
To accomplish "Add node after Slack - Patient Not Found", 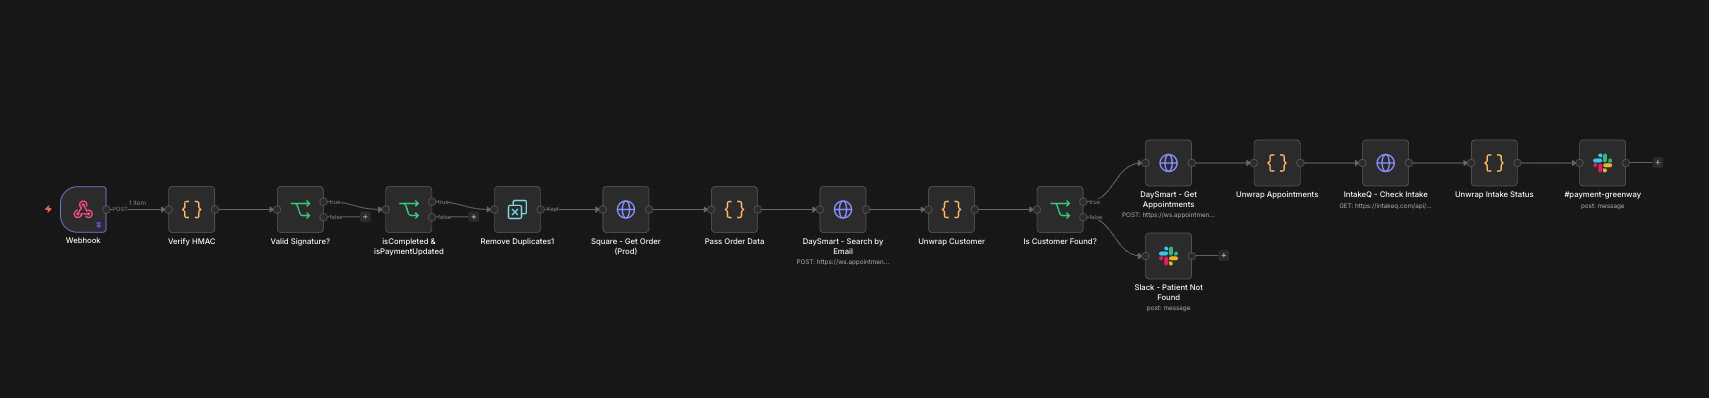I will point(1223,256).
